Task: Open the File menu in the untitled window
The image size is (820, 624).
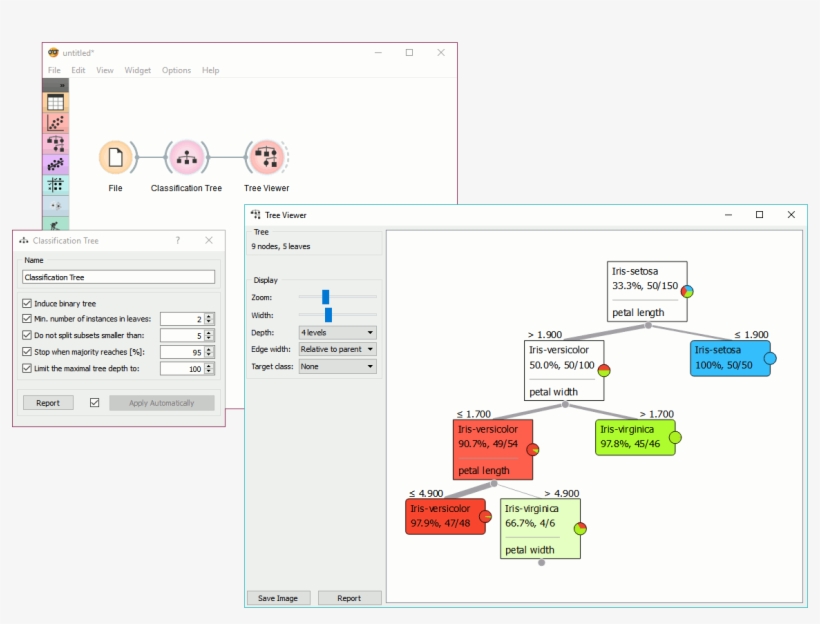Action: (x=54, y=70)
